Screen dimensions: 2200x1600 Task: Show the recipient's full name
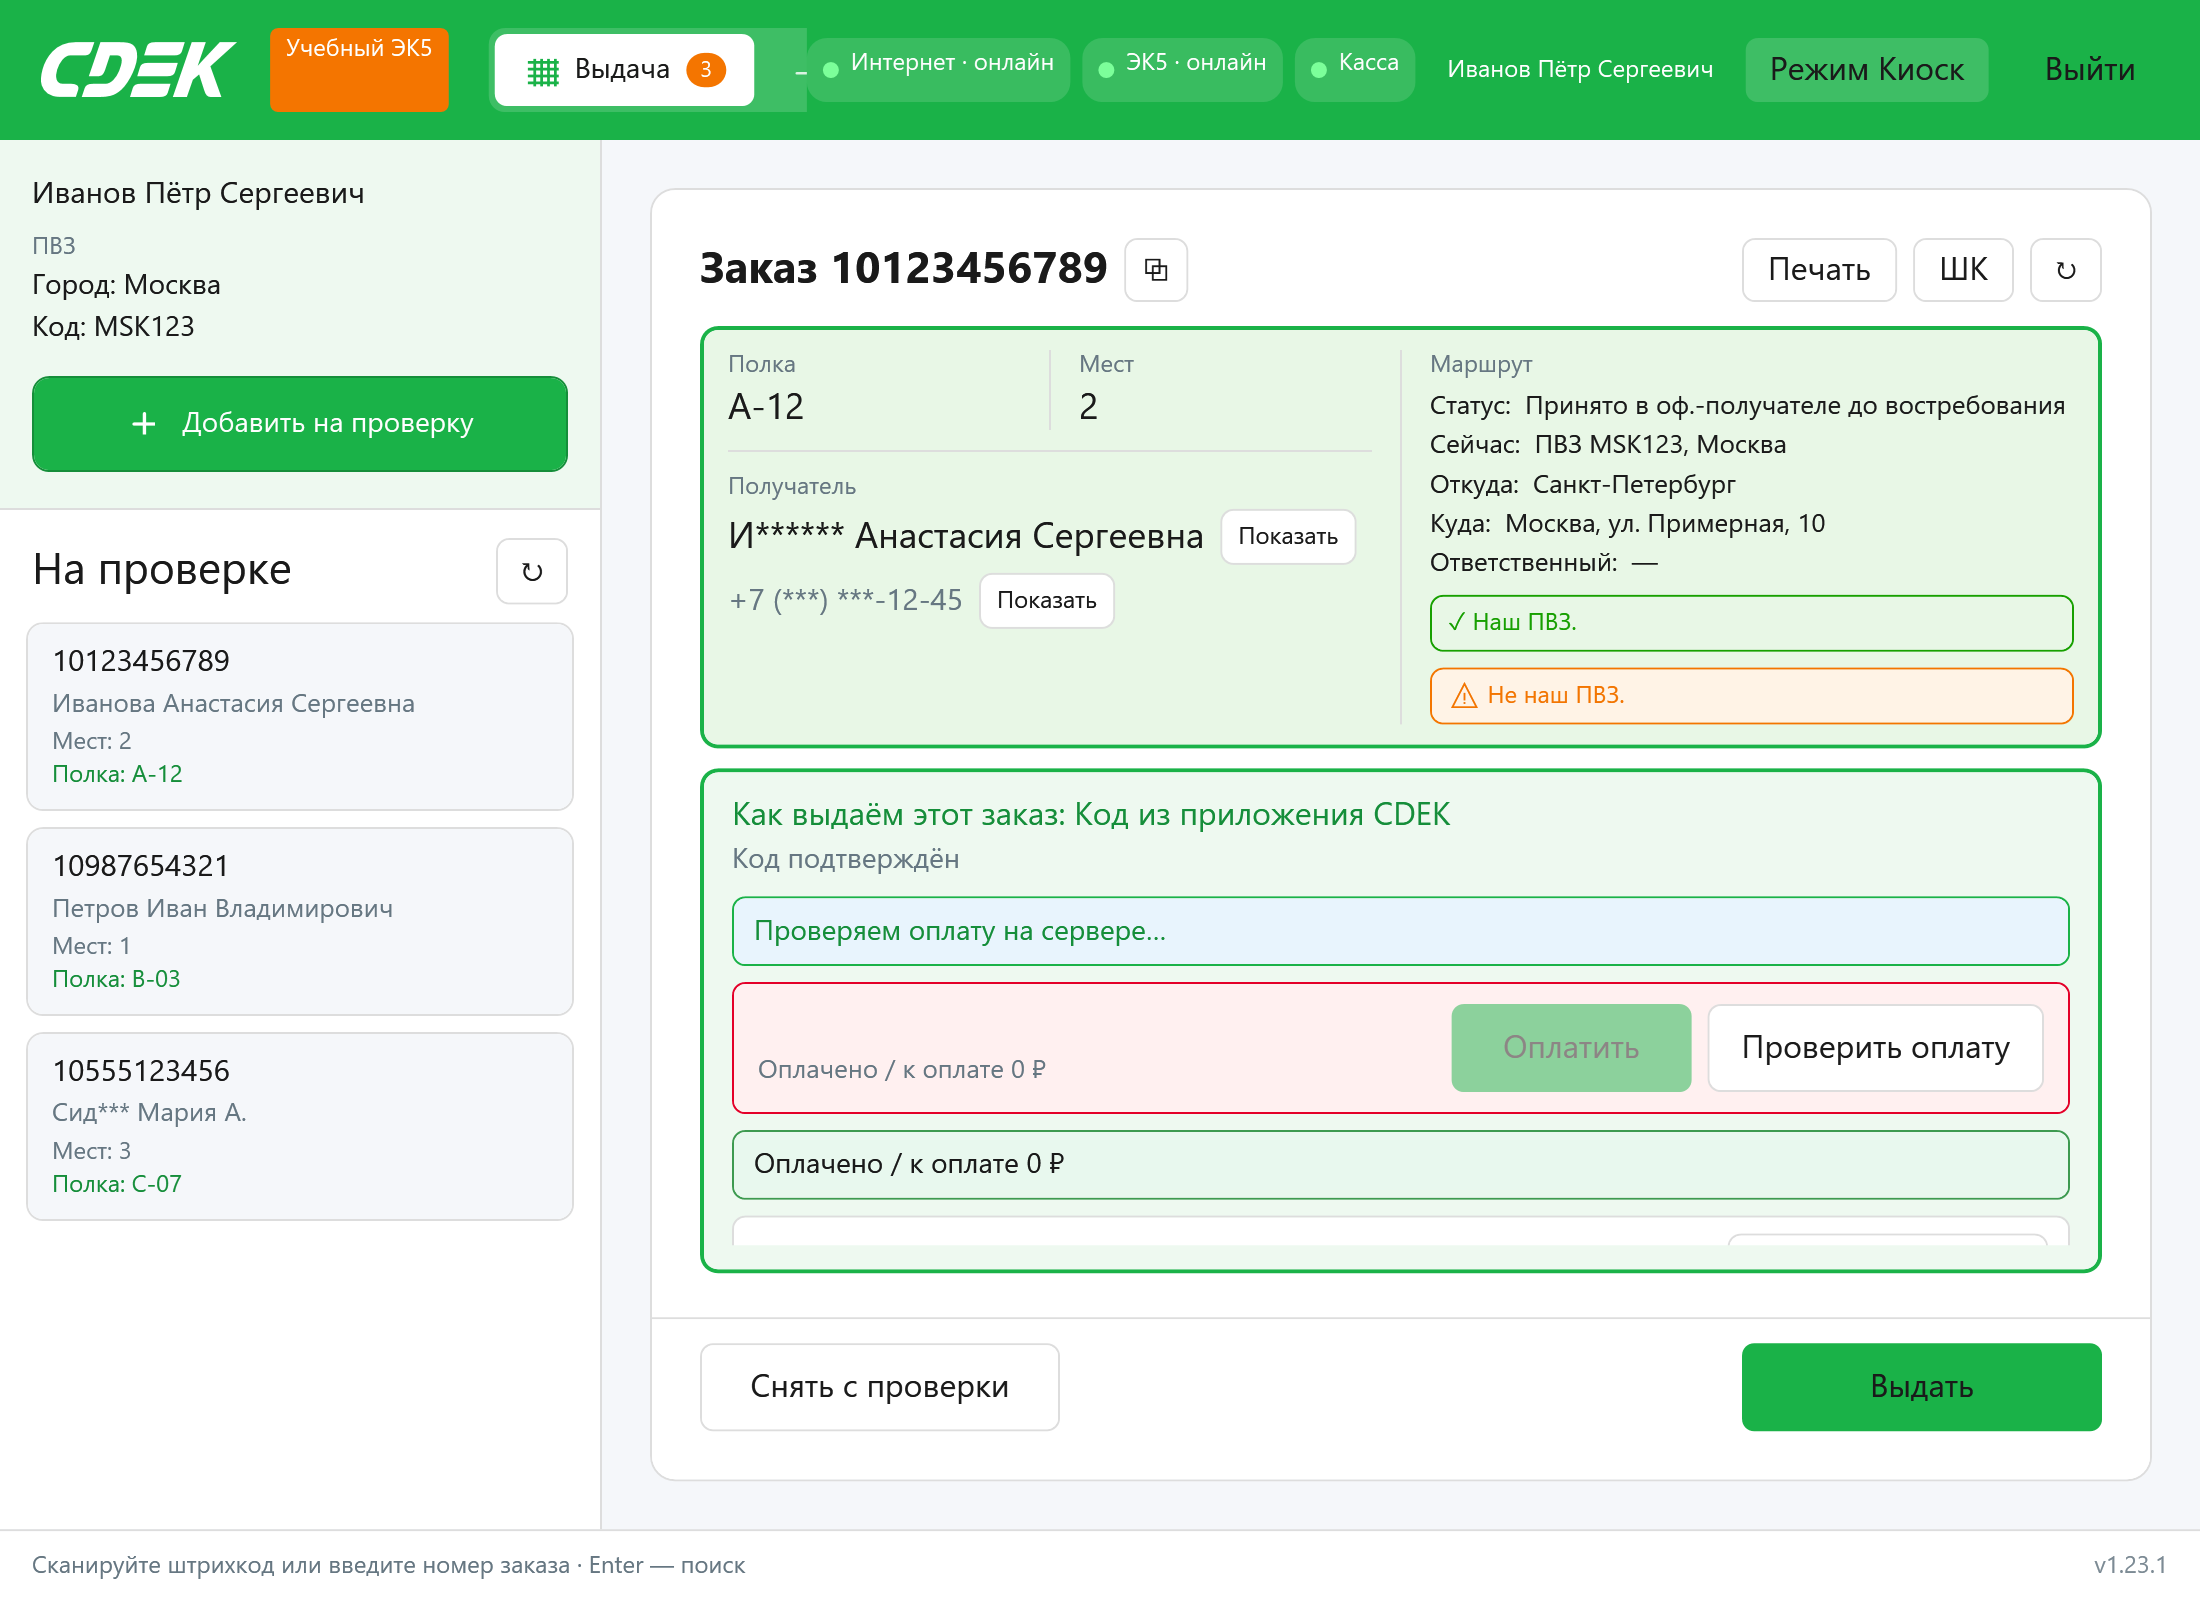tap(1288, 536)
